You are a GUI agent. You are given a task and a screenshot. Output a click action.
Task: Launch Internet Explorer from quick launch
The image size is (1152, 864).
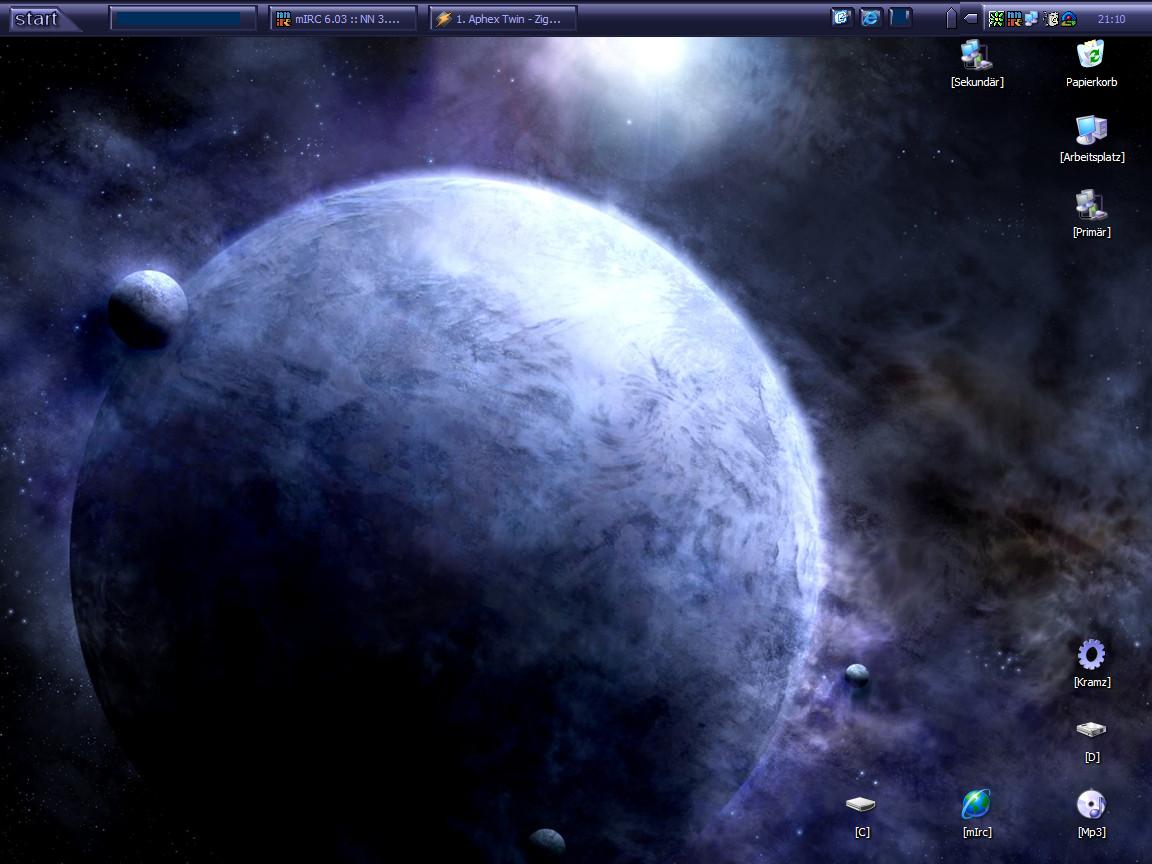click(871, 18)
